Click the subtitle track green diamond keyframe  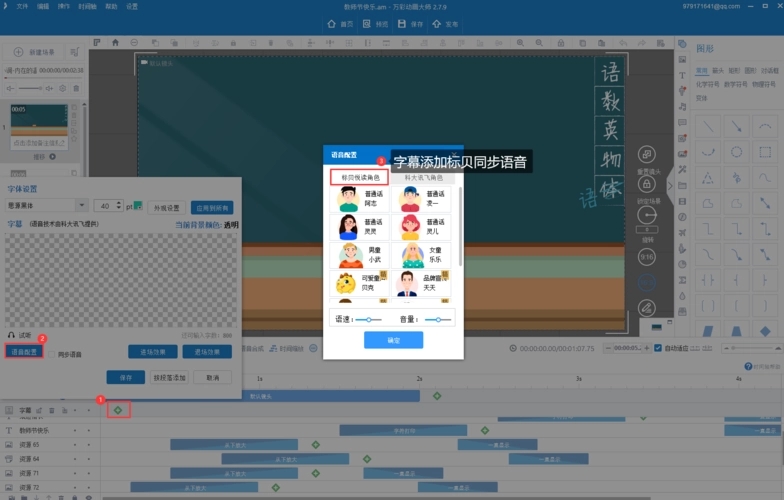[118, 410]
